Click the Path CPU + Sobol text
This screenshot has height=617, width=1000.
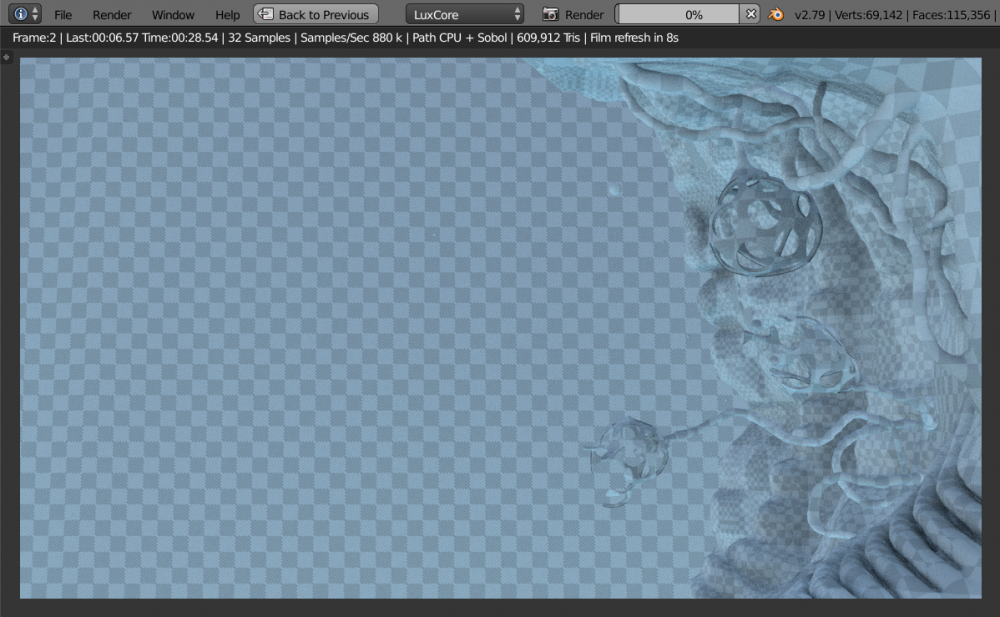point(459,38)
